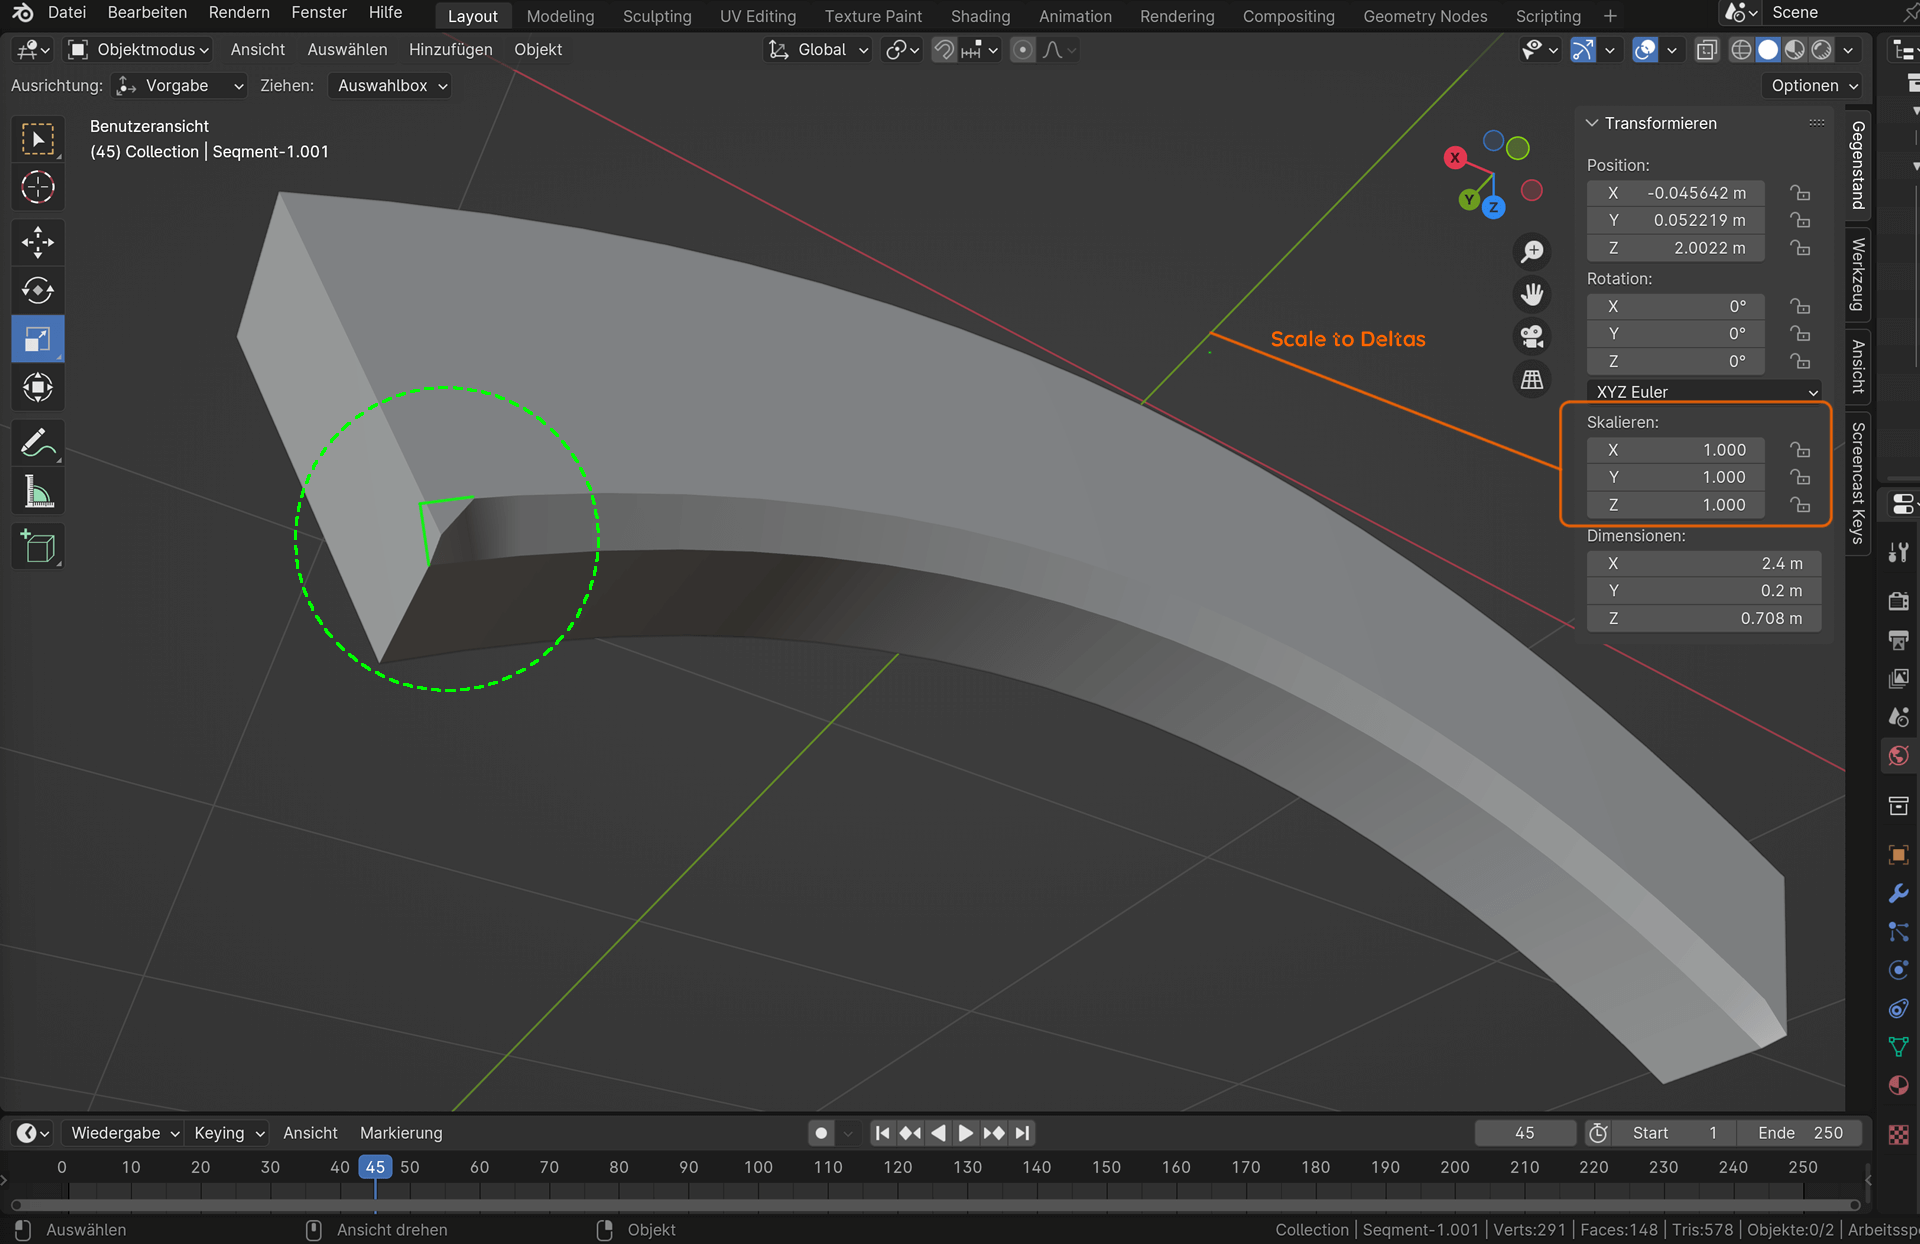1920x1244 pixels.
Task: Select the Move tool in toolbar
Action: click(38, 242)
